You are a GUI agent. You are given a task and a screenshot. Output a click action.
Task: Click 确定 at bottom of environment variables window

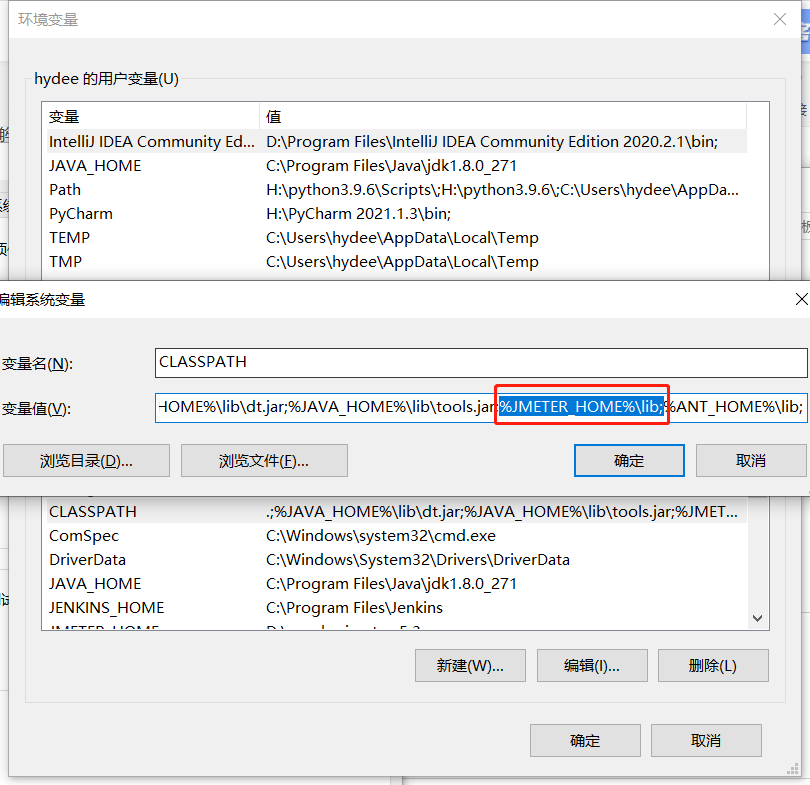click(585, 741)
